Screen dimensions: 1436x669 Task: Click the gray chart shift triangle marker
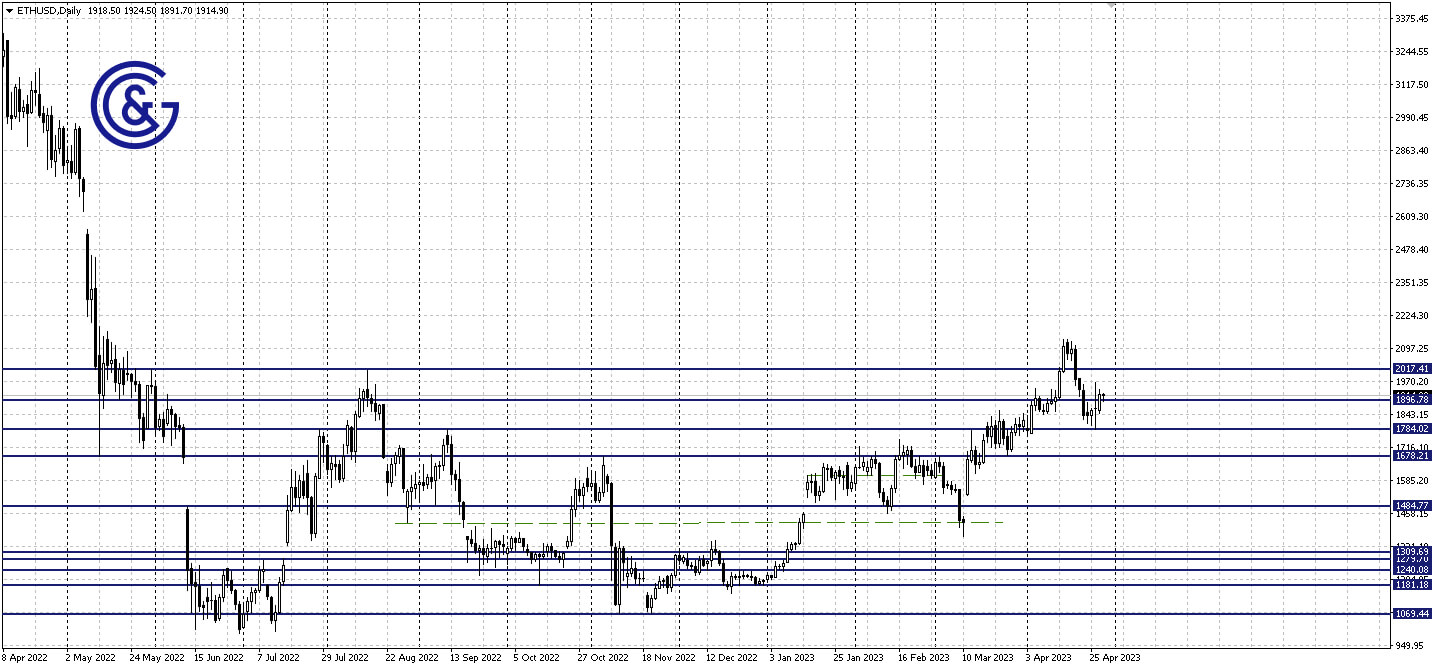point(1110,6)
